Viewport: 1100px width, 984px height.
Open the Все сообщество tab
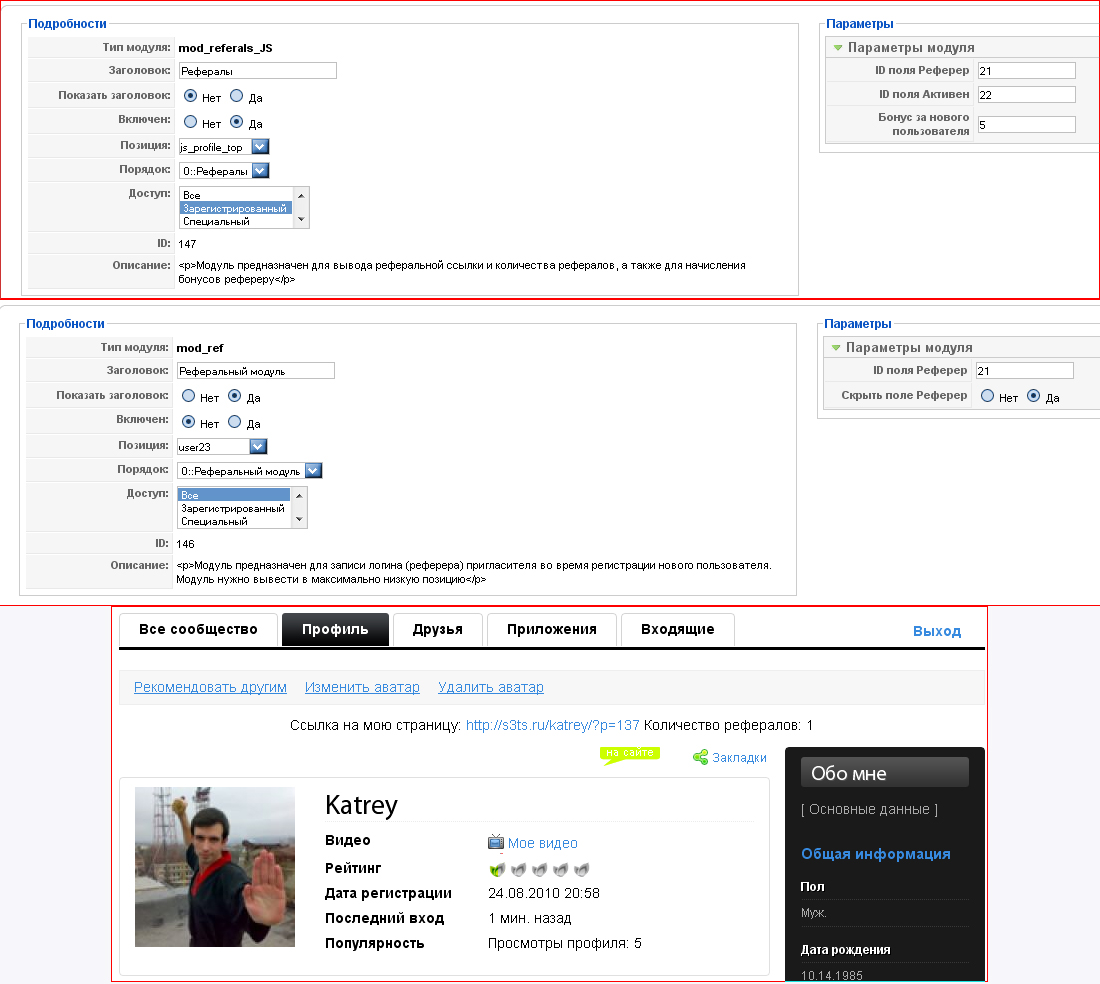(x=199, y=630)
